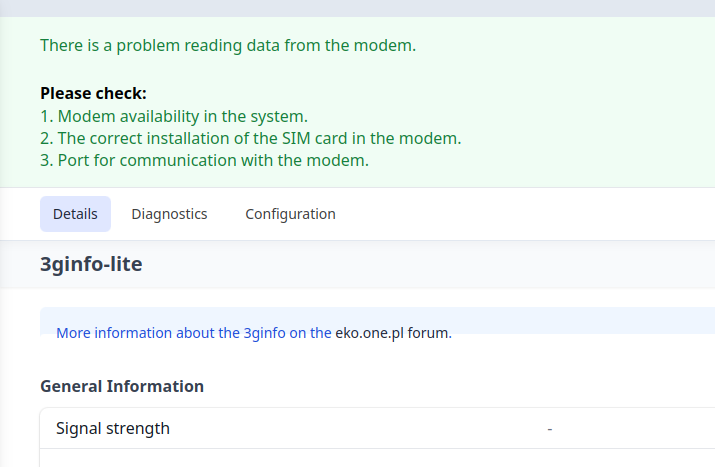The height and width of the screenshot is (467, 715).
Task: Click the 'Please check:' bold text
Action: pos(93,93)
